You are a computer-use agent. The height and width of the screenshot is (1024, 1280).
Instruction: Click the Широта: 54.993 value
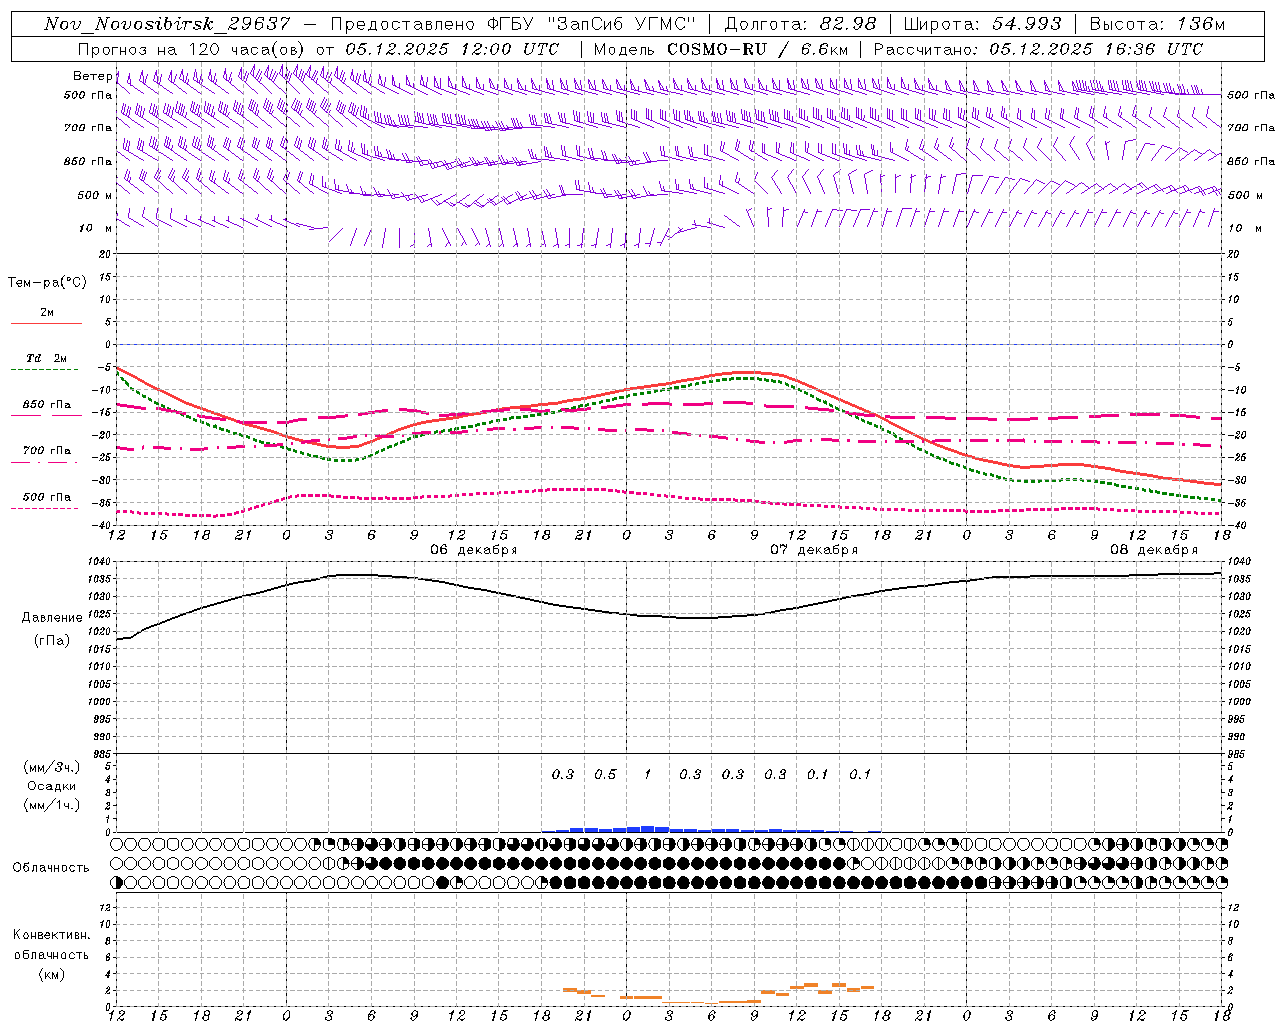click(982, 24)
